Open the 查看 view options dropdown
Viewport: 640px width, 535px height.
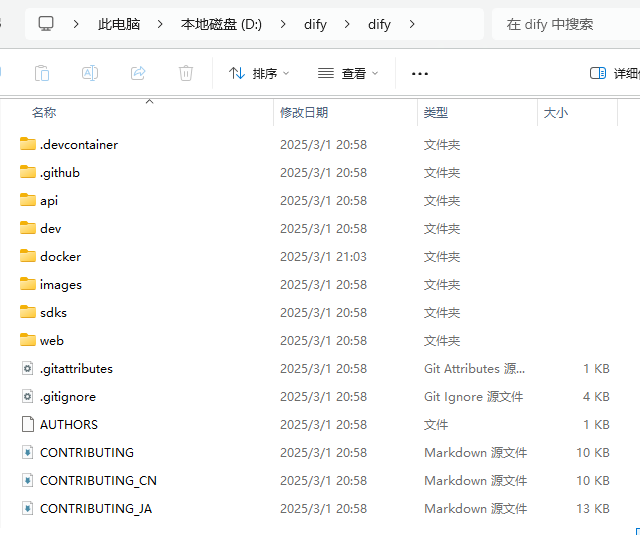point(348,73)
